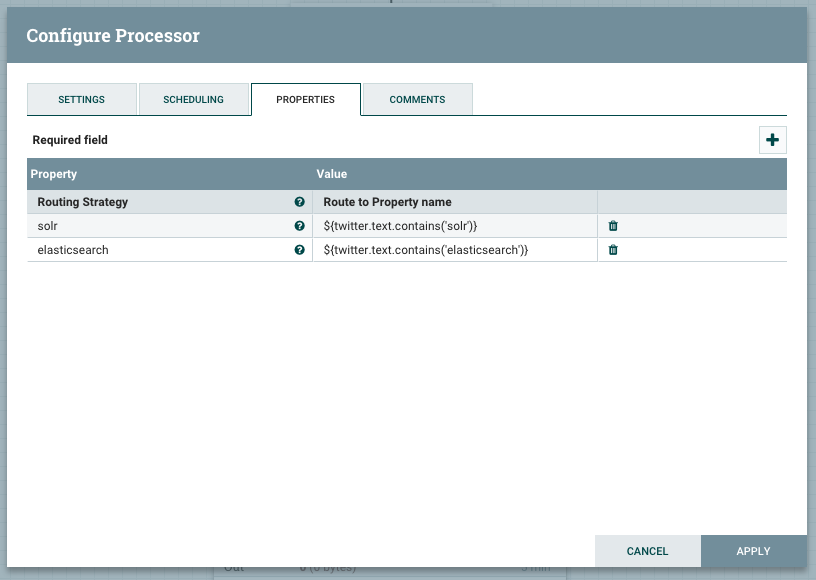Add a new property with the plus icon

point(772,140)
